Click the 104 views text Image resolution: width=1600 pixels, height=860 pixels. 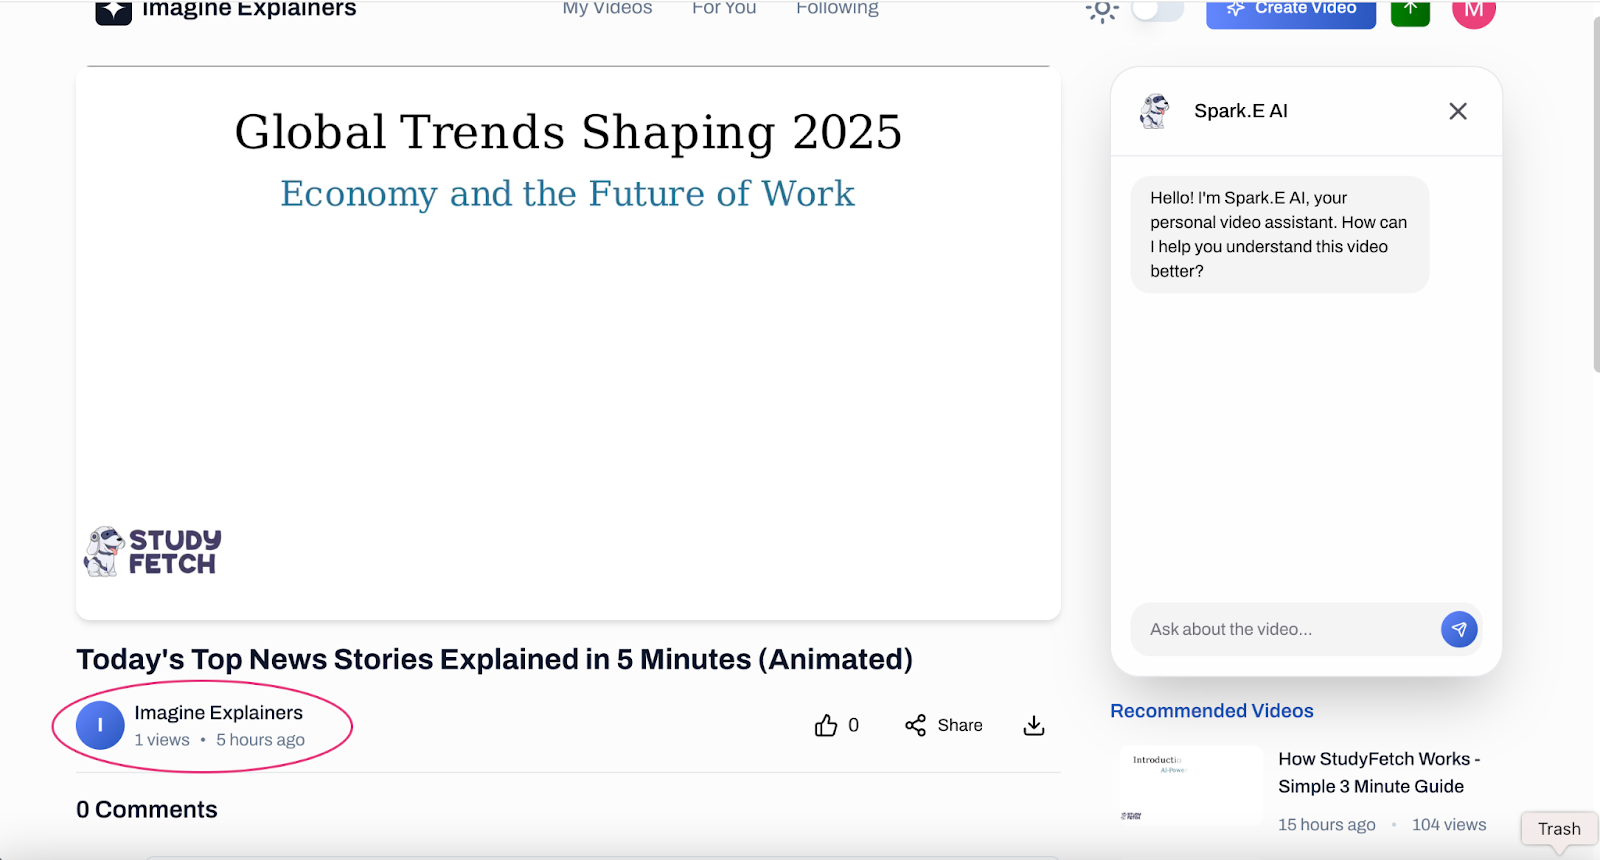click(1449, 825)
